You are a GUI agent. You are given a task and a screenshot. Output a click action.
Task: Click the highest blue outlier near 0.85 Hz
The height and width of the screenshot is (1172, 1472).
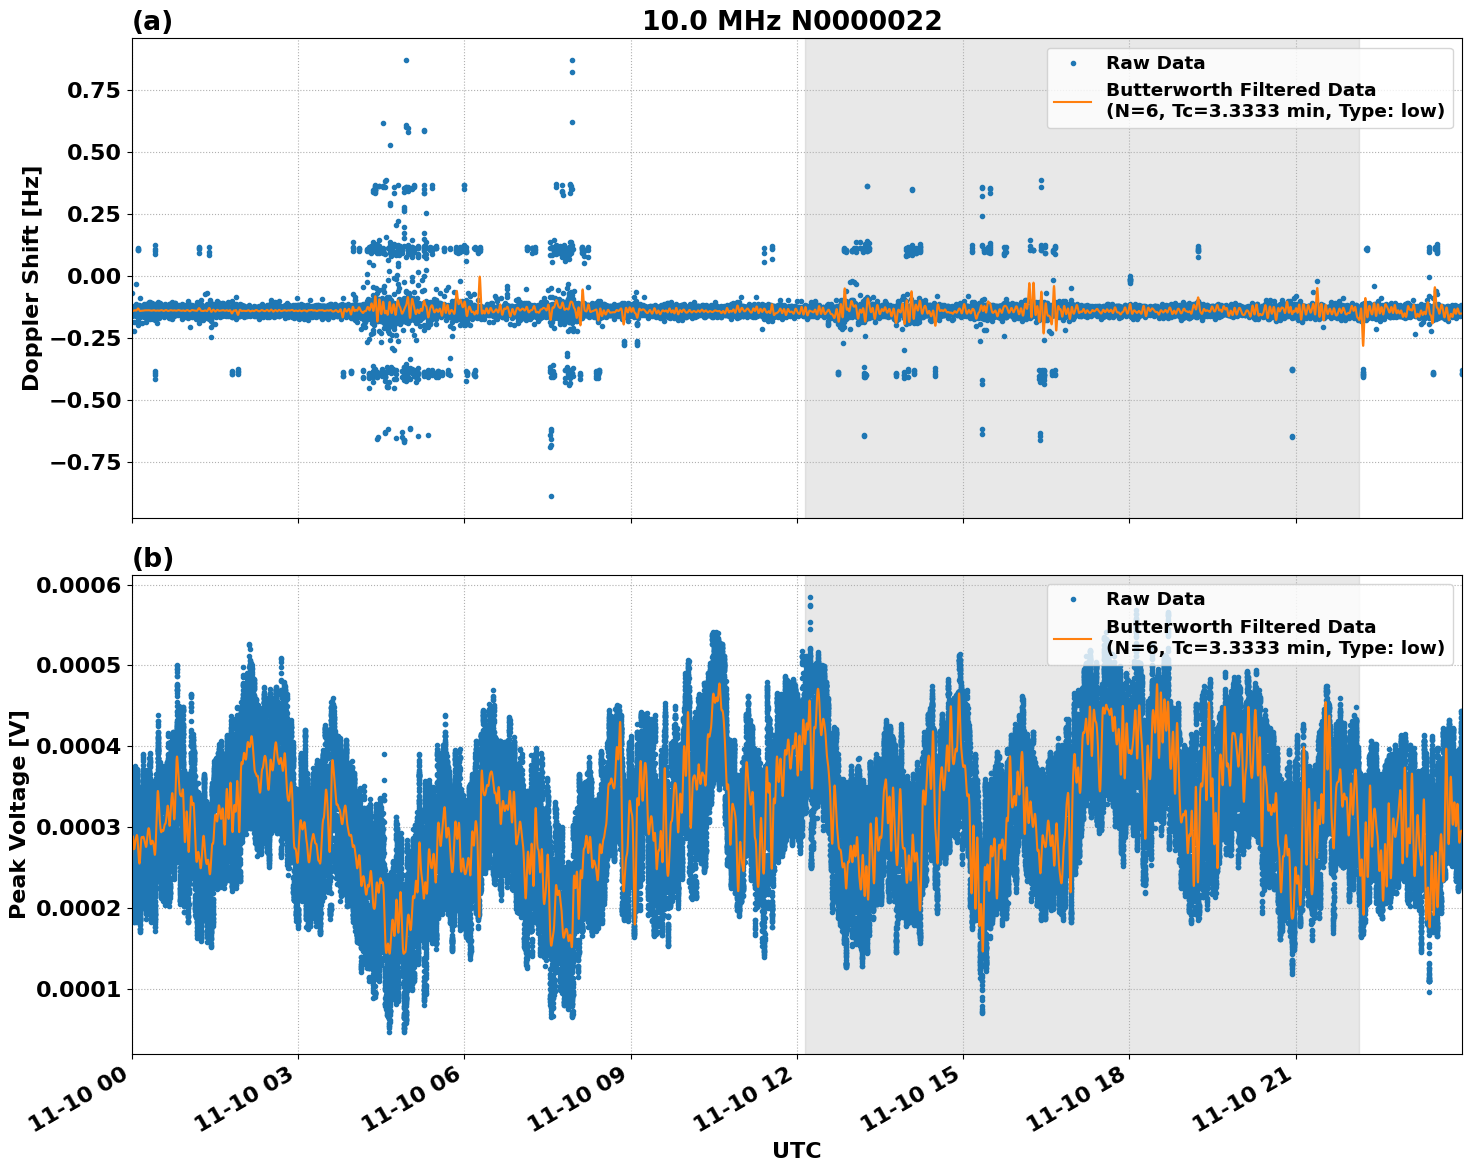tap(404, 60)
